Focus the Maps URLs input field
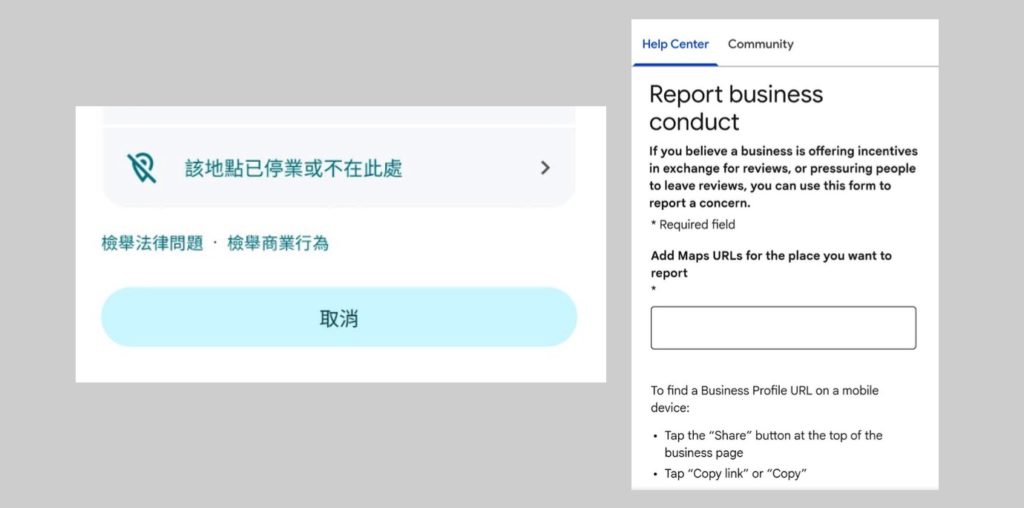1024x508 pixels. click(783, 328)
